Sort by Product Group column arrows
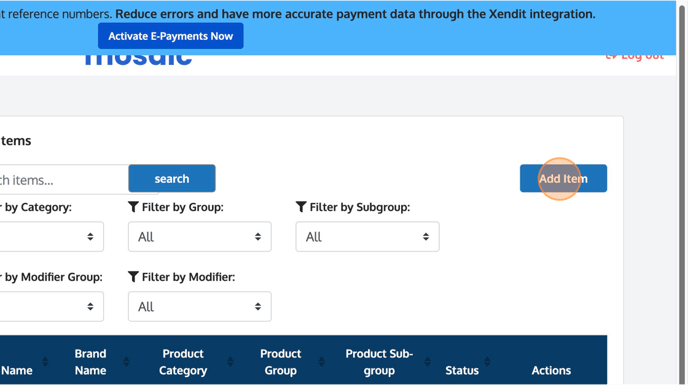Viewport: 688px width, 385px height. pos(322,362)
